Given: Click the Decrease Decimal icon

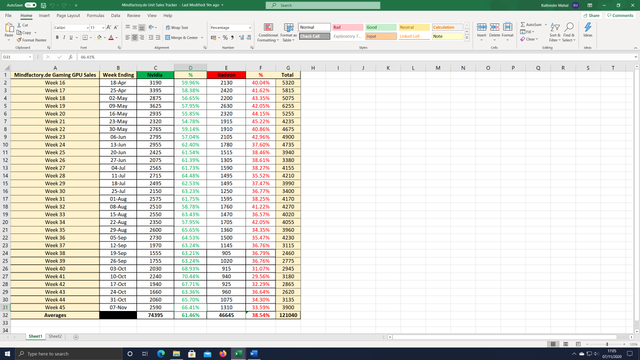Looking at the screenshot, I should point(249,38).
